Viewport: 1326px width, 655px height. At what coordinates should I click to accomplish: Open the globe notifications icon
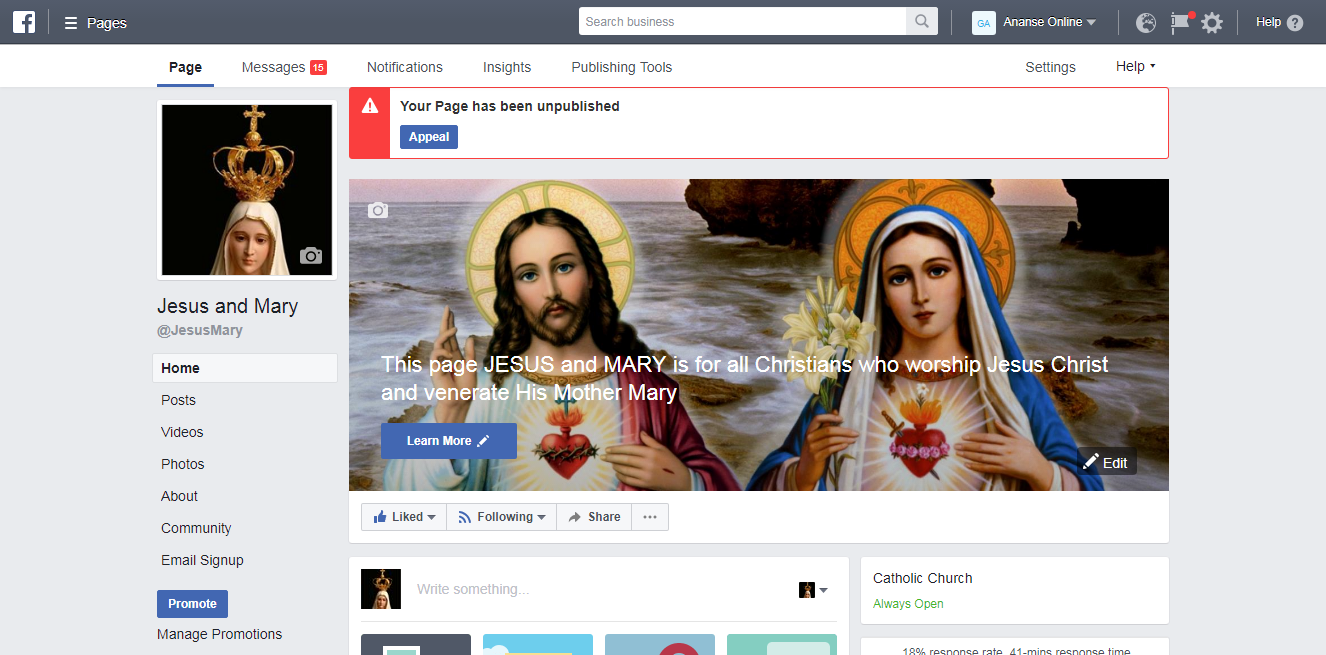pos(1146,23)
